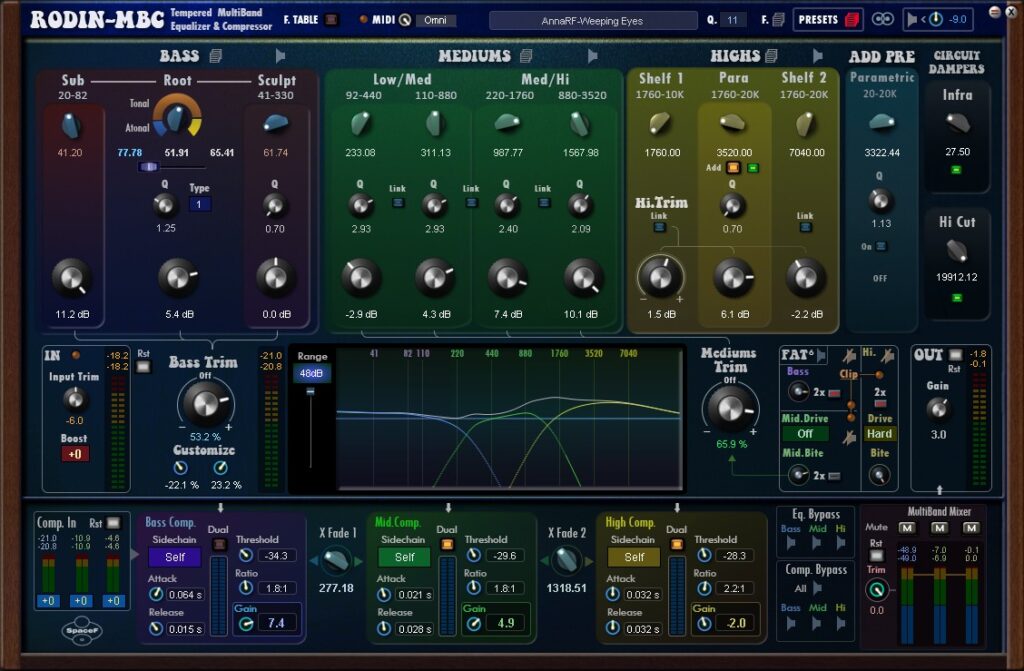This screenshot has height=671, width=1024.
Task: Click the Bass section copy icon
Action: (x=216, y=56)
